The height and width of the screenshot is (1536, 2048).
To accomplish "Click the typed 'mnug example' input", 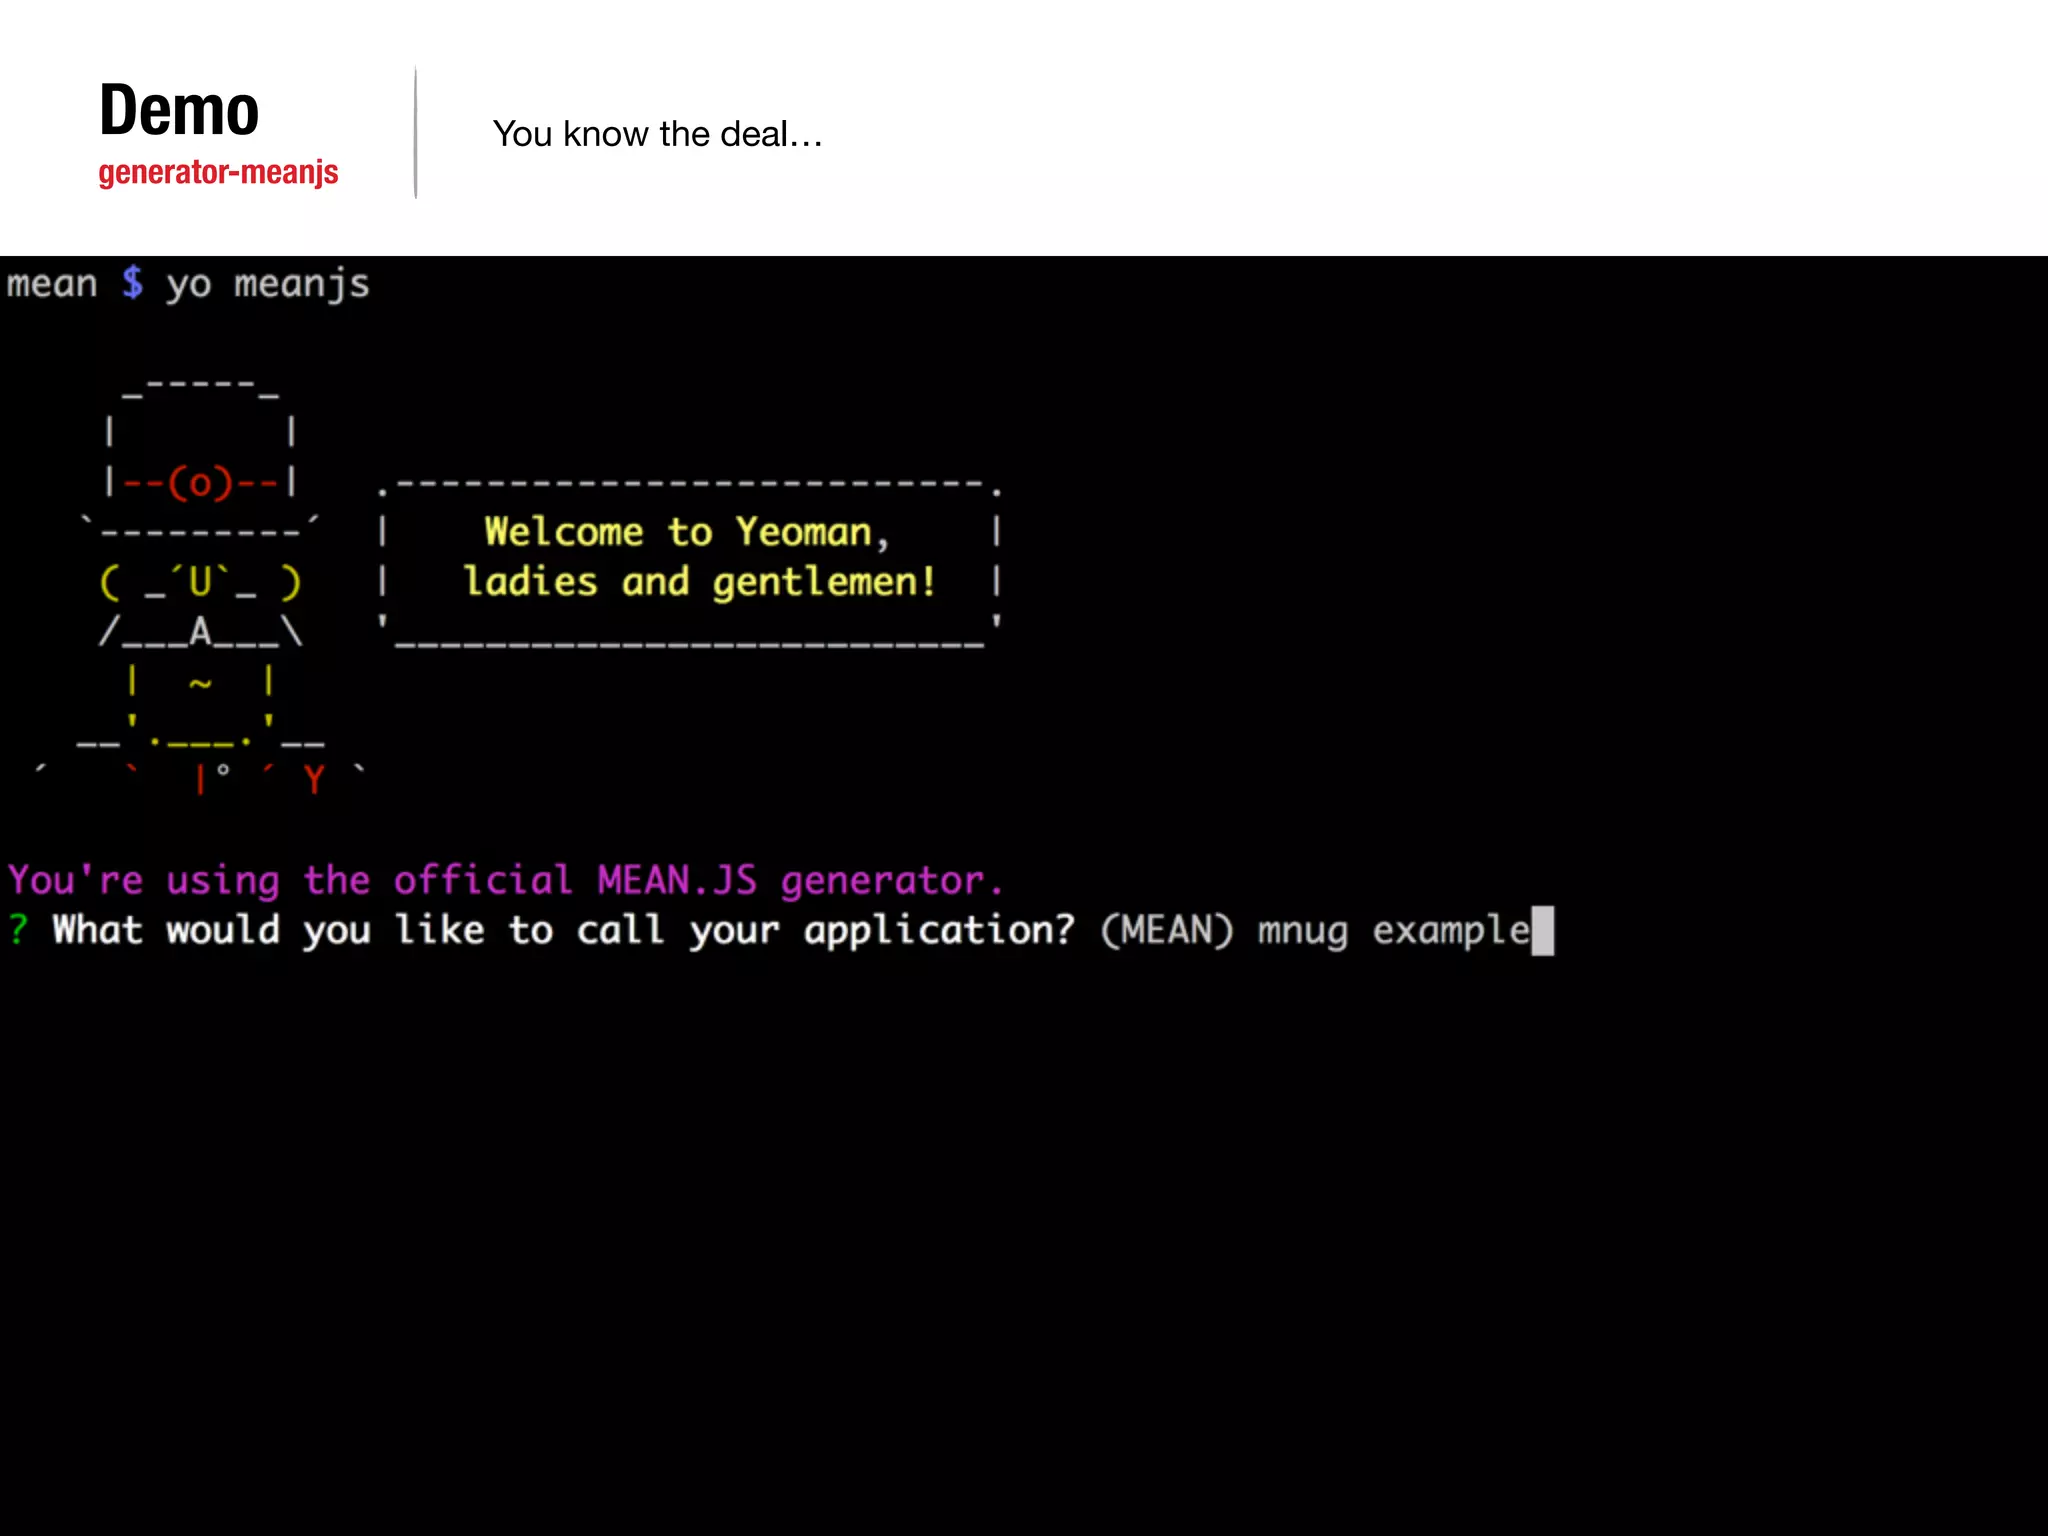I will 1393,930.
